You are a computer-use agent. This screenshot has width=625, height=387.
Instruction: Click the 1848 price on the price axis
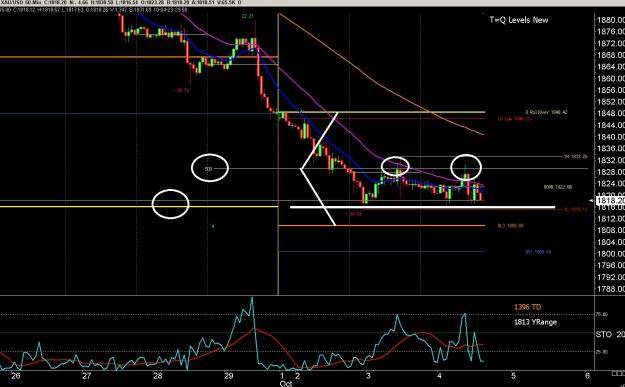pos(611,114)
